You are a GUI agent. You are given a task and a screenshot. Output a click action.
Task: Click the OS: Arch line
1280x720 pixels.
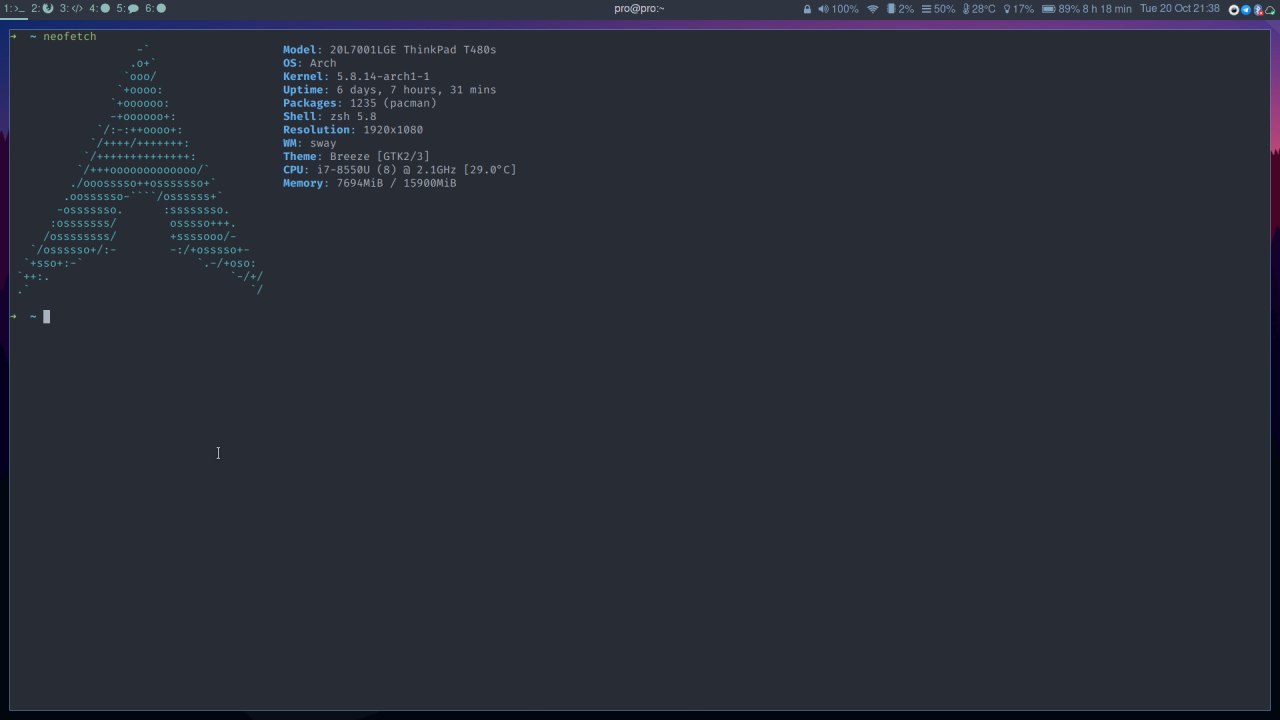[310, 63]
